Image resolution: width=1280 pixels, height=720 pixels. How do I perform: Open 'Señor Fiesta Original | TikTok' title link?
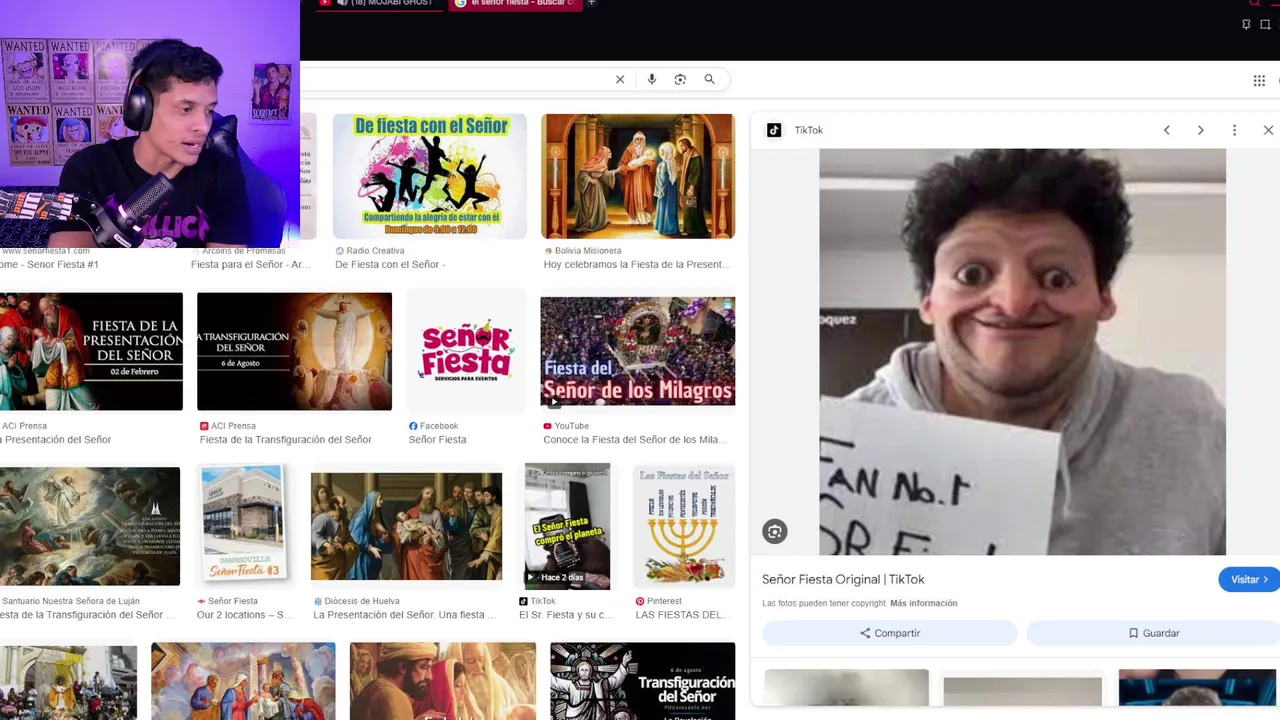(x=843, y=579)
